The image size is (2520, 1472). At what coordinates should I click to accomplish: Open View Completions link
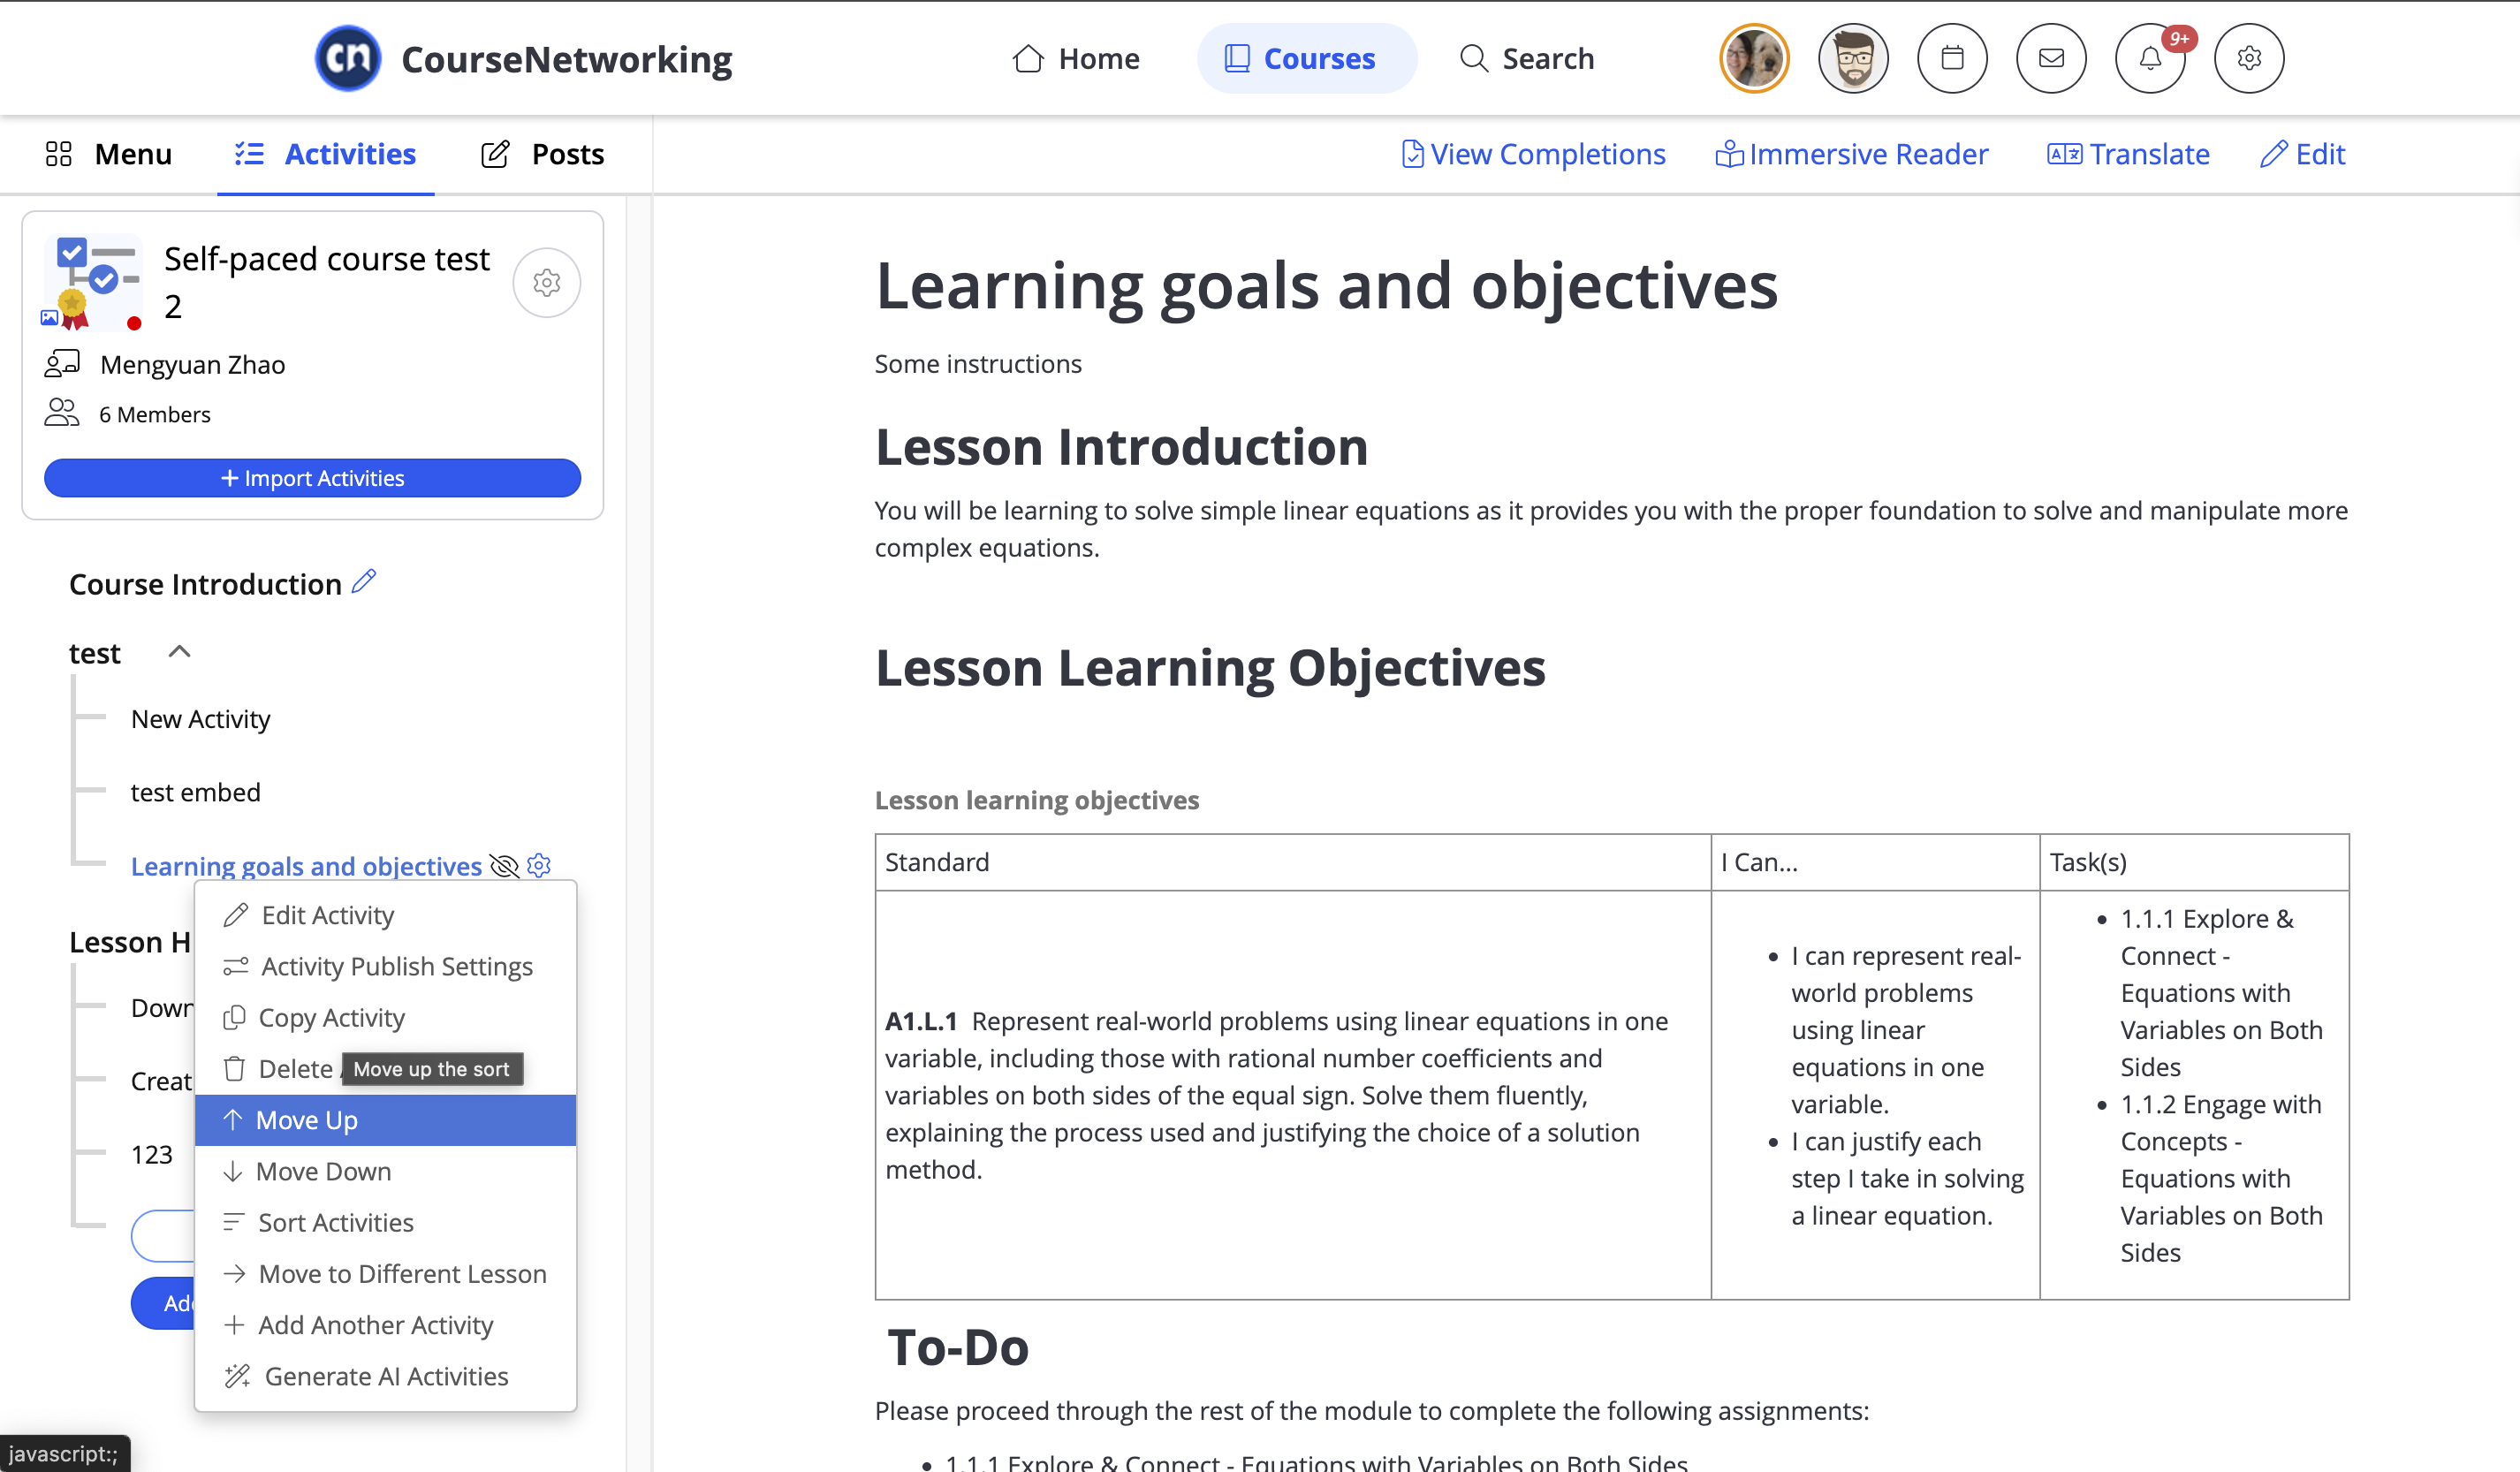click(x=1533, y=154)
